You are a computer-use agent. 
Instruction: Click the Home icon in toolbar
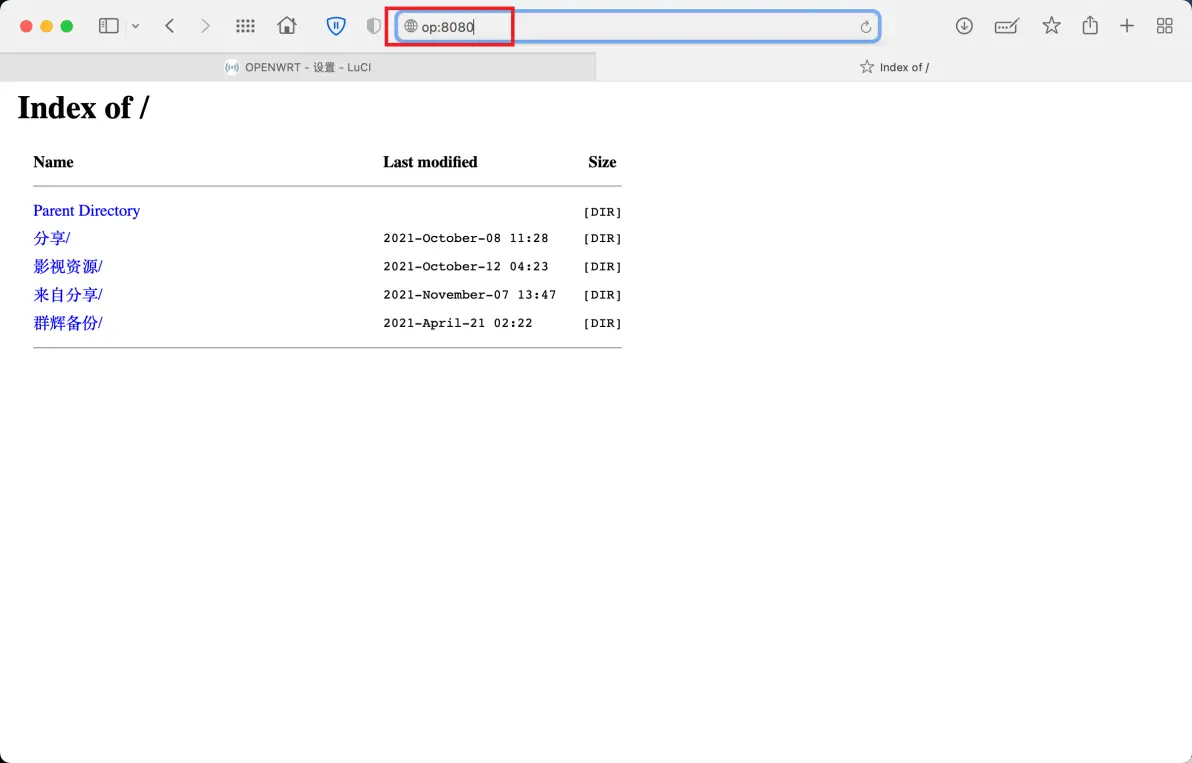coord(287,26)
